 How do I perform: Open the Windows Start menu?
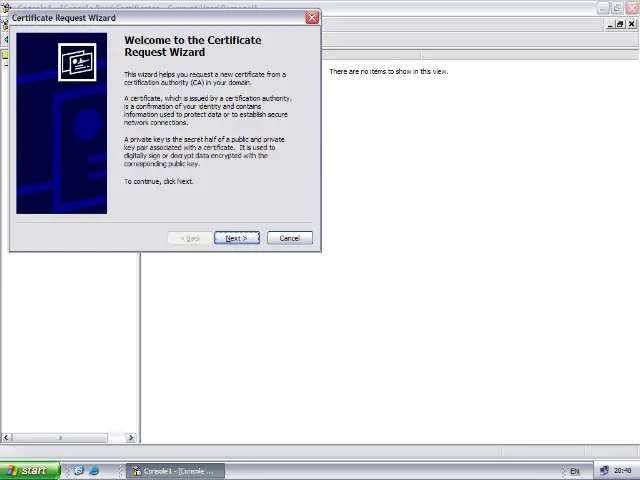click(x=30, y=471)
